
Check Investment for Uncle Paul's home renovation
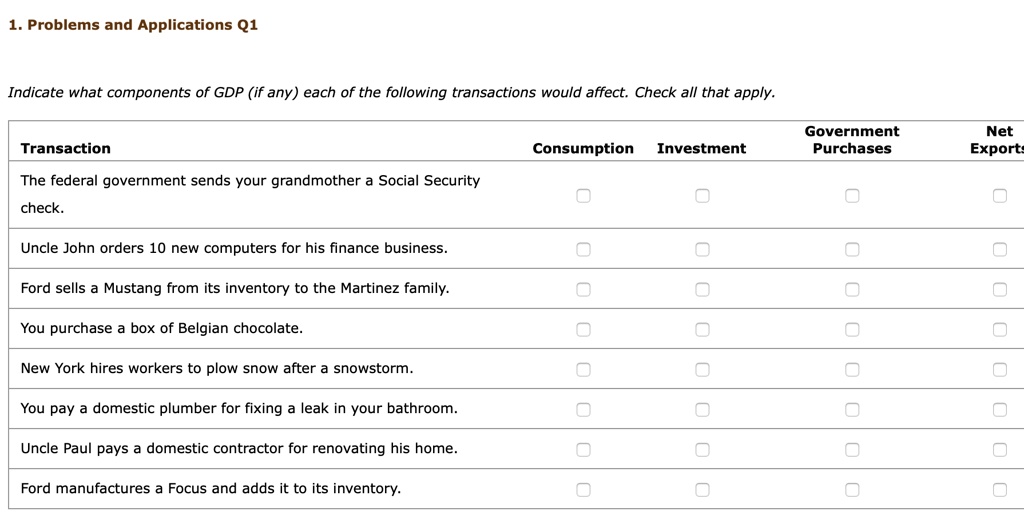point(702,449)
